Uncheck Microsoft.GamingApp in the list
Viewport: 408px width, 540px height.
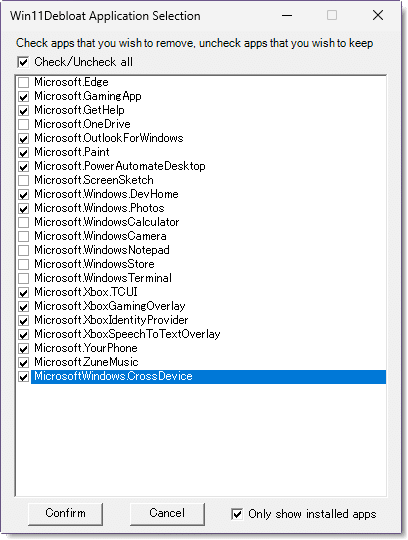[x=23, y=96]
